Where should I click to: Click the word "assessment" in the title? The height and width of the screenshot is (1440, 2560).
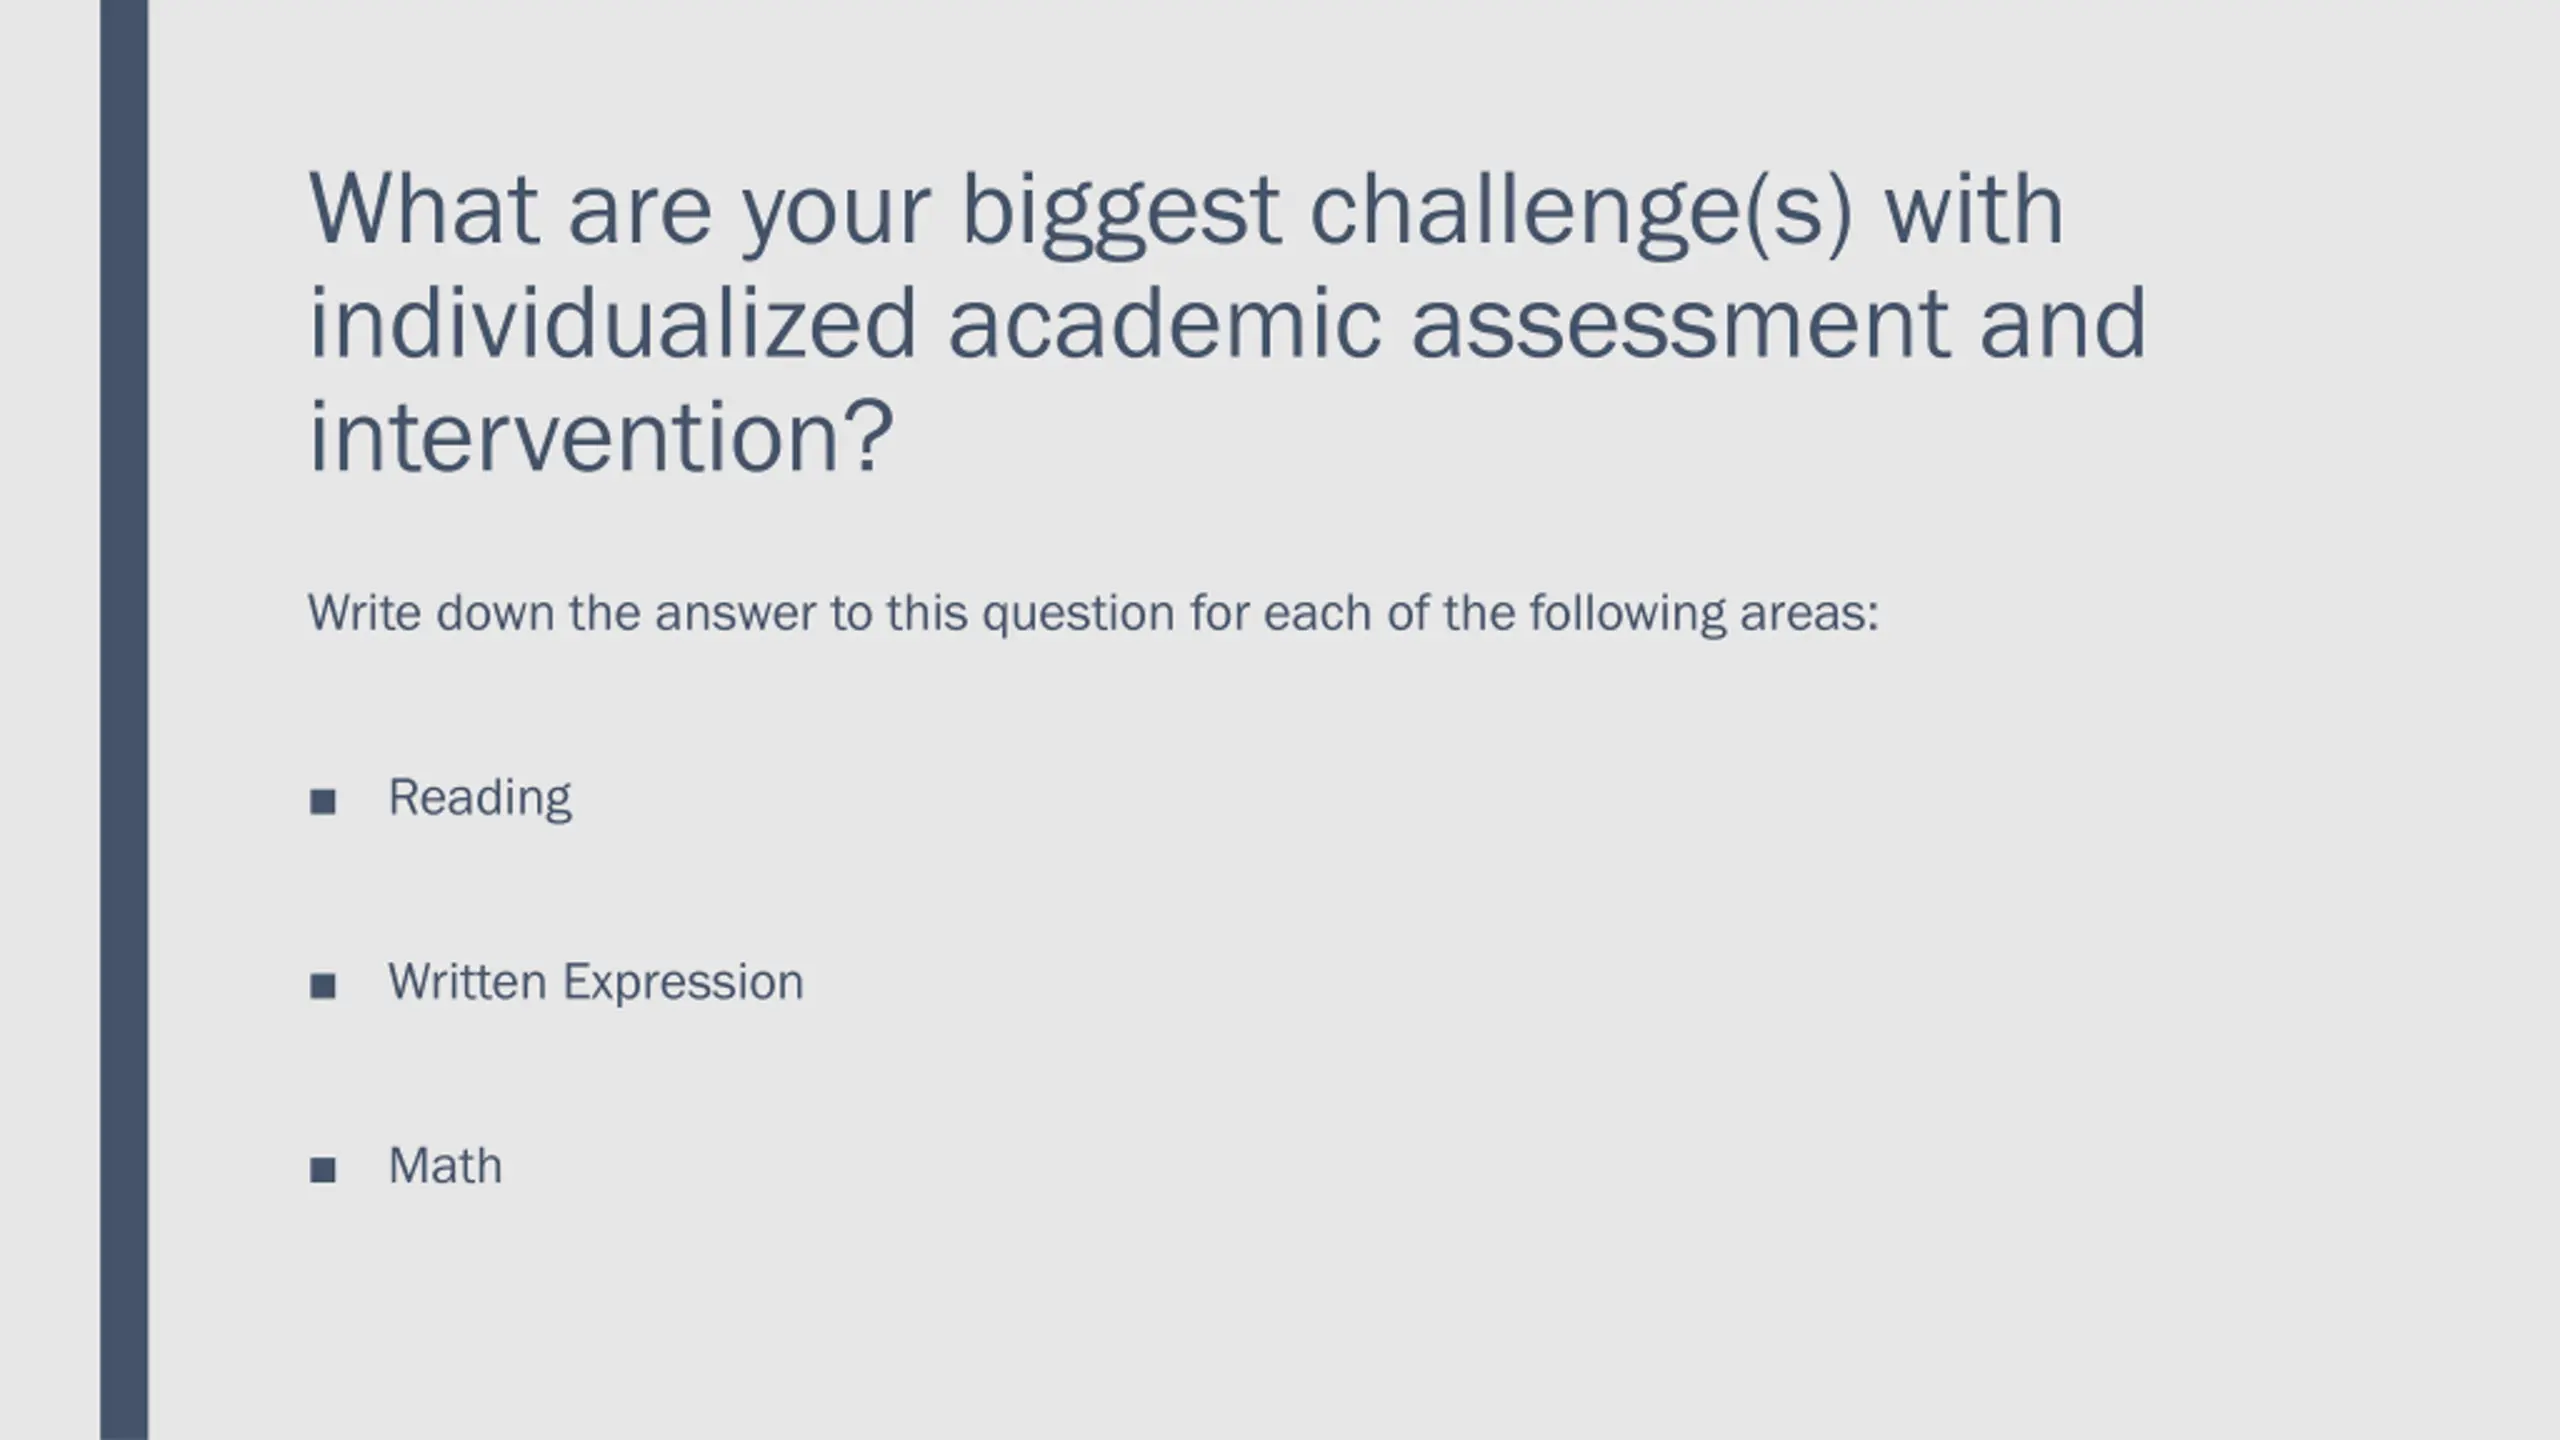pos(1680,325)
